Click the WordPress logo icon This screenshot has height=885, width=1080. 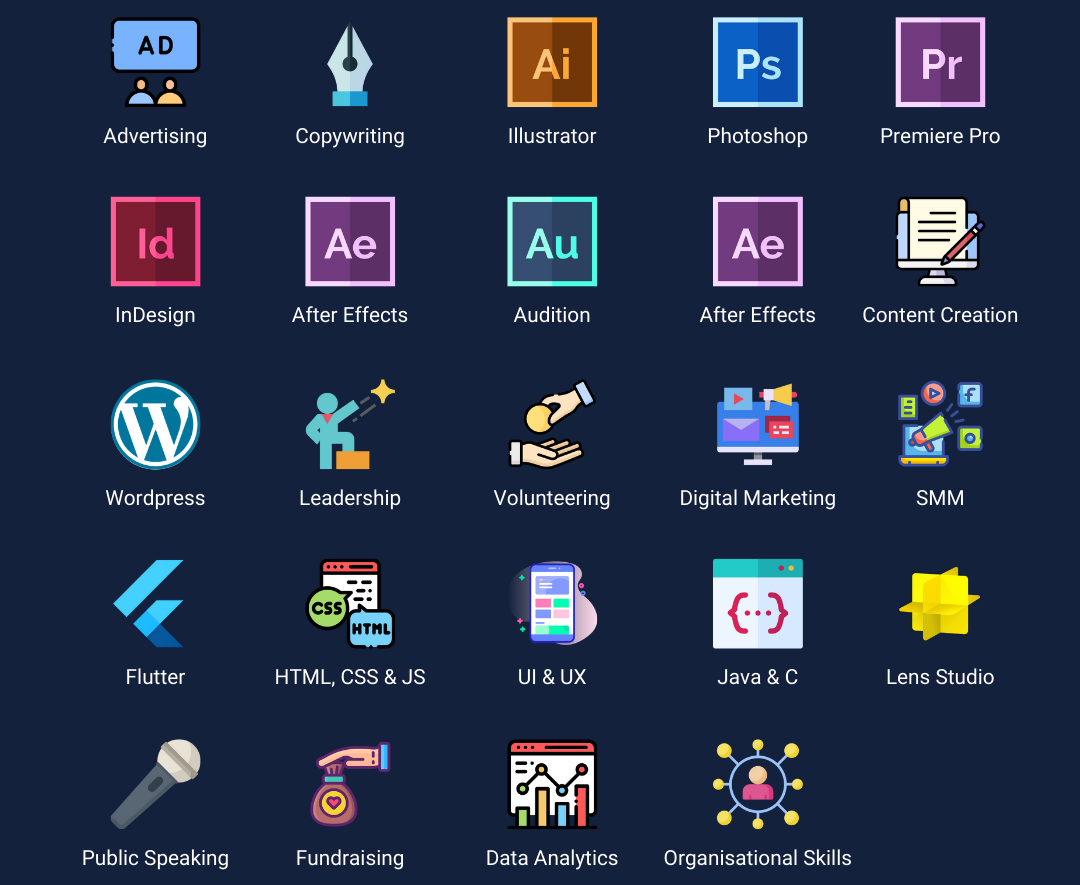[x=155, y=424]
